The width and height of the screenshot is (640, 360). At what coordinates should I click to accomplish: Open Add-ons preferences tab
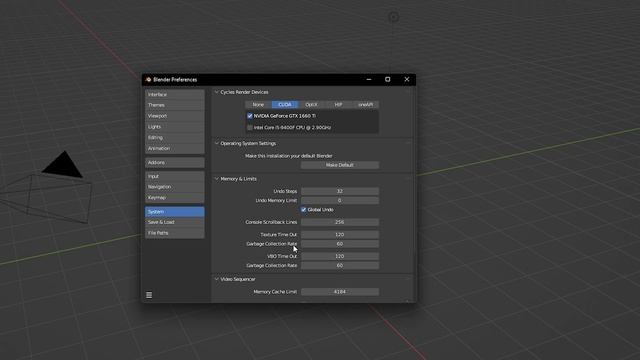coord(175,162)
